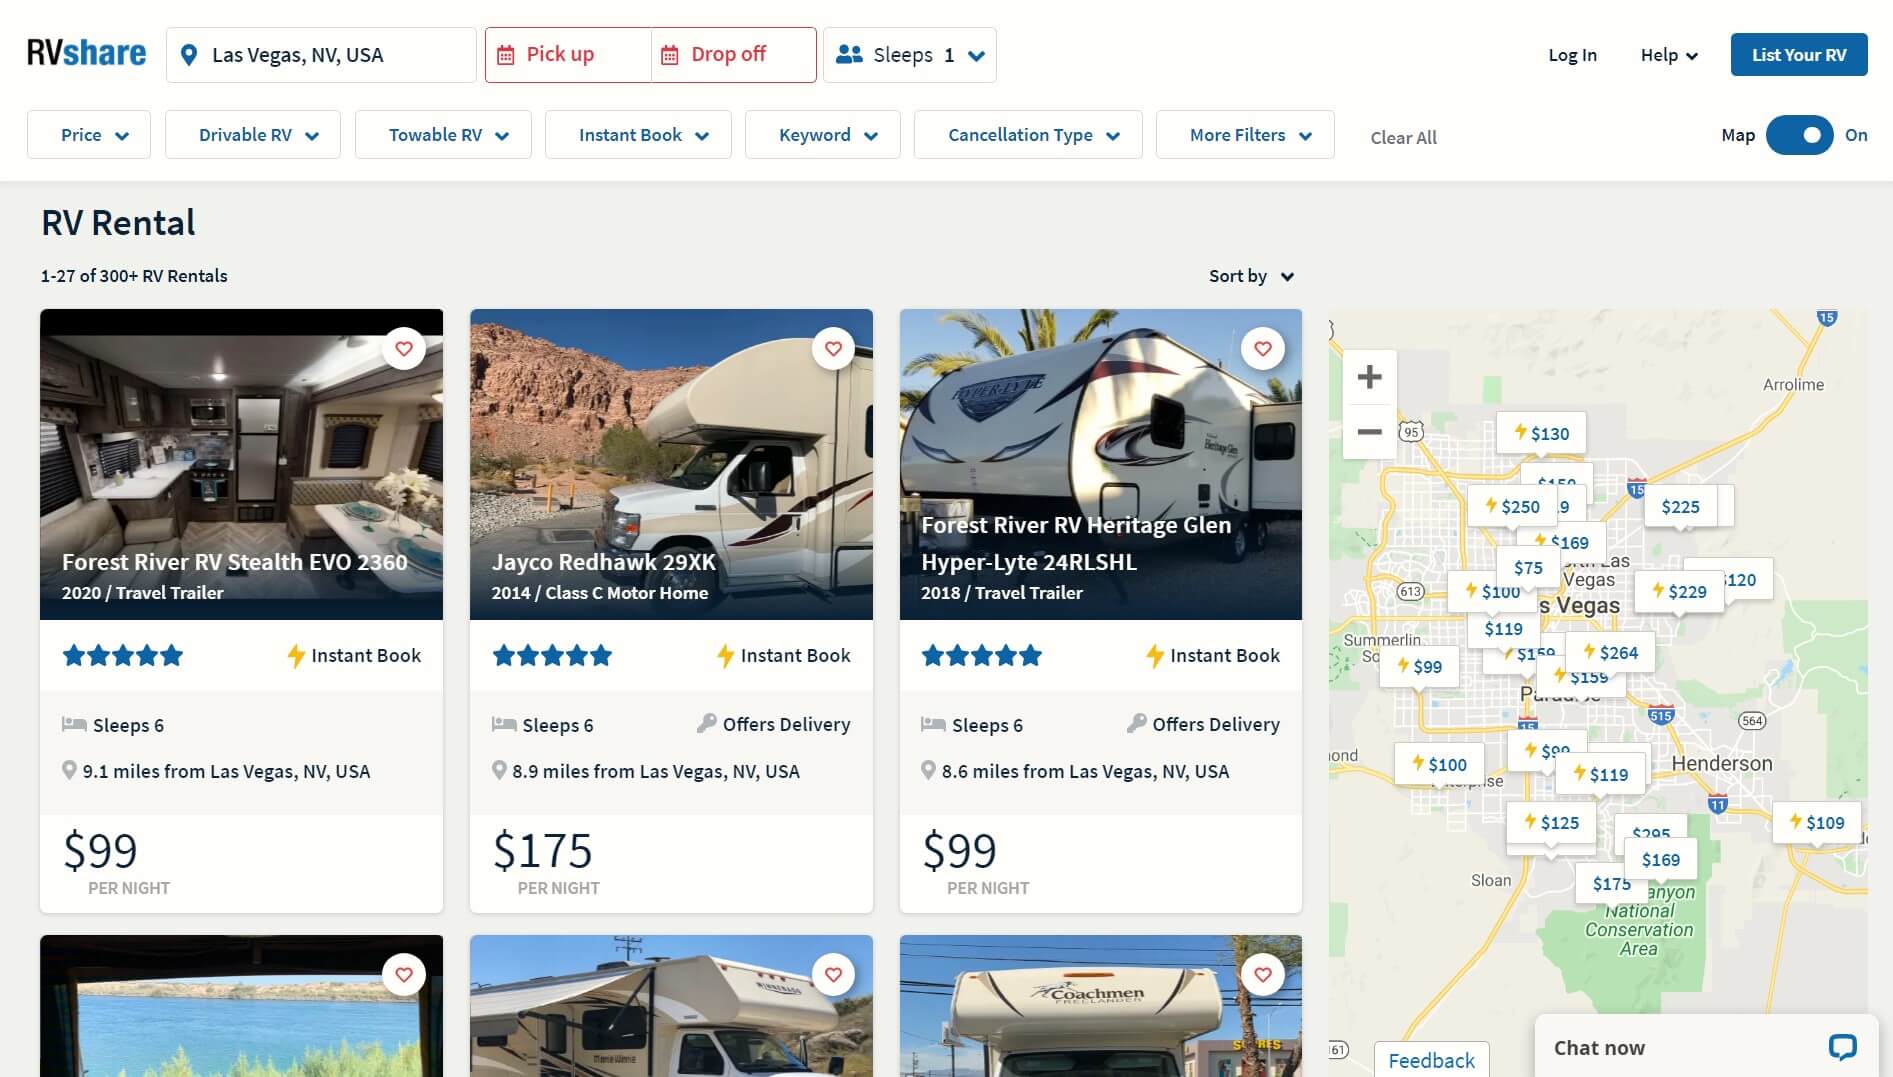Select the $264 map price marker
Viewport: 1893px width, 1077px height.
(1610, 652)
